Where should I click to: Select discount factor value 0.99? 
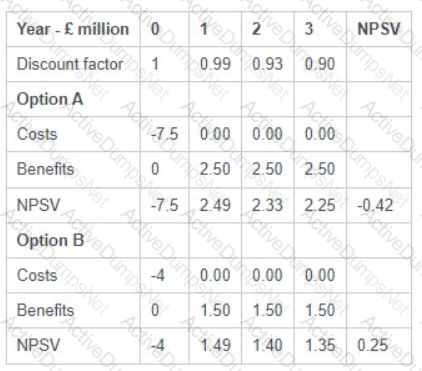tap(215, 64)
